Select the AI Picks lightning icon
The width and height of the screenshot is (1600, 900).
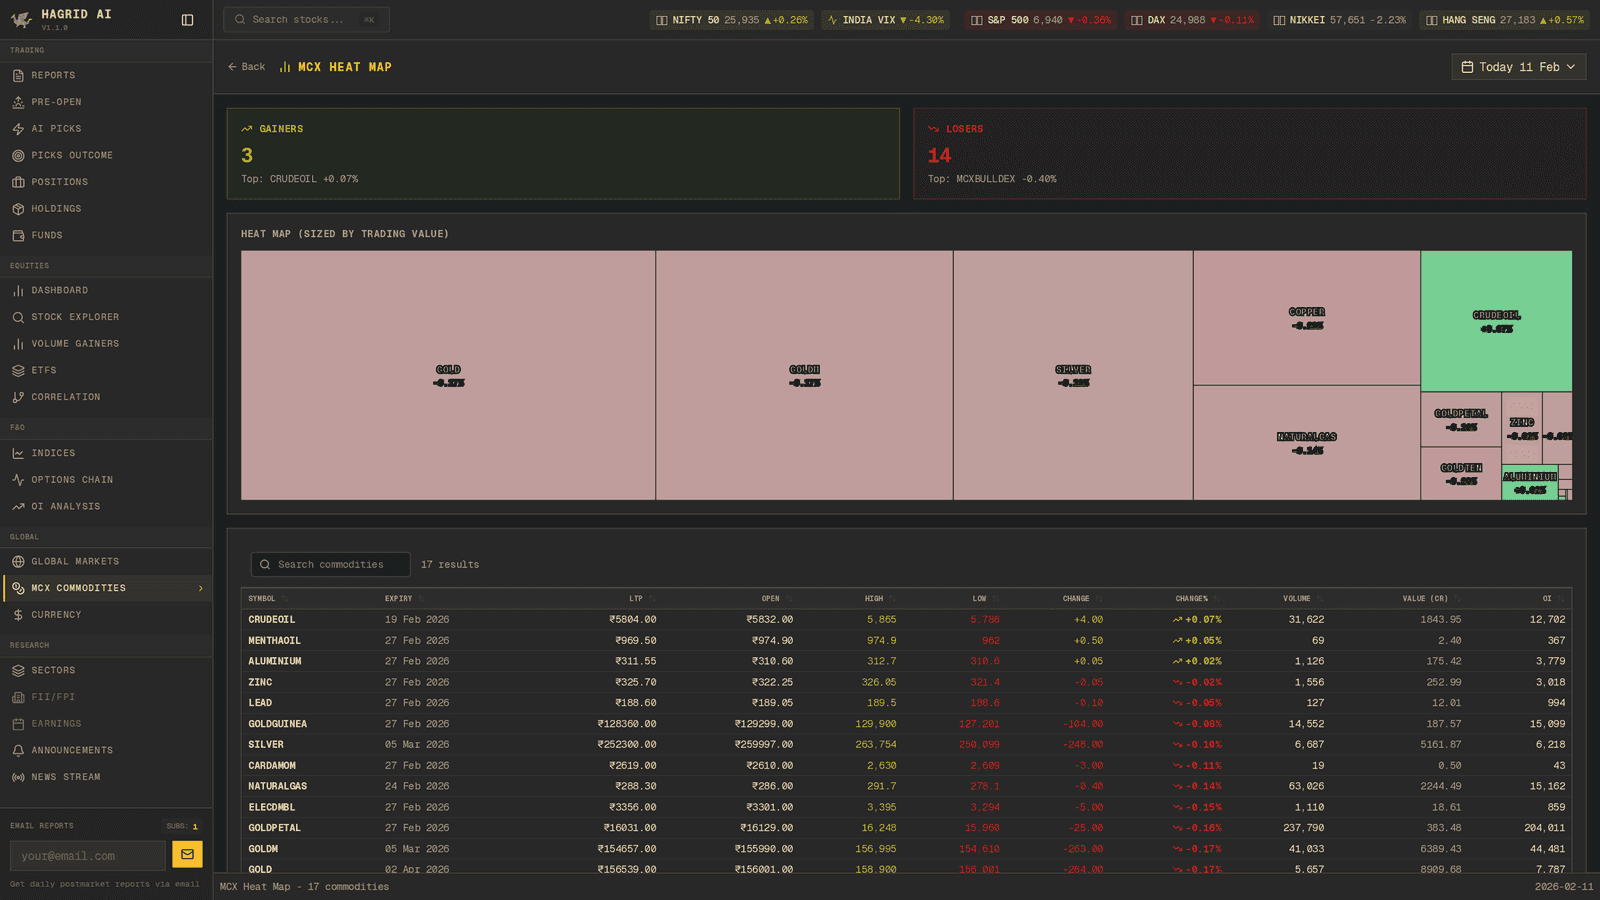pyautogui.click(x=18, y=129)
